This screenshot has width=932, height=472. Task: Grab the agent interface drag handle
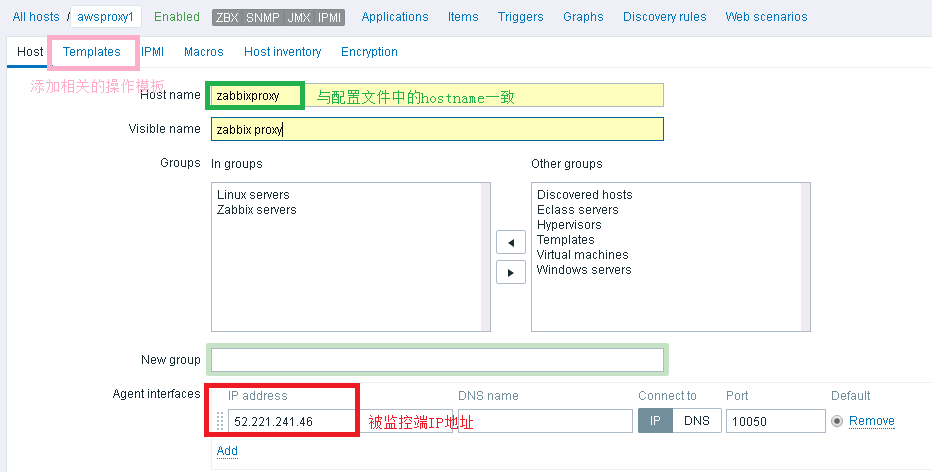[x=219, y=421]
